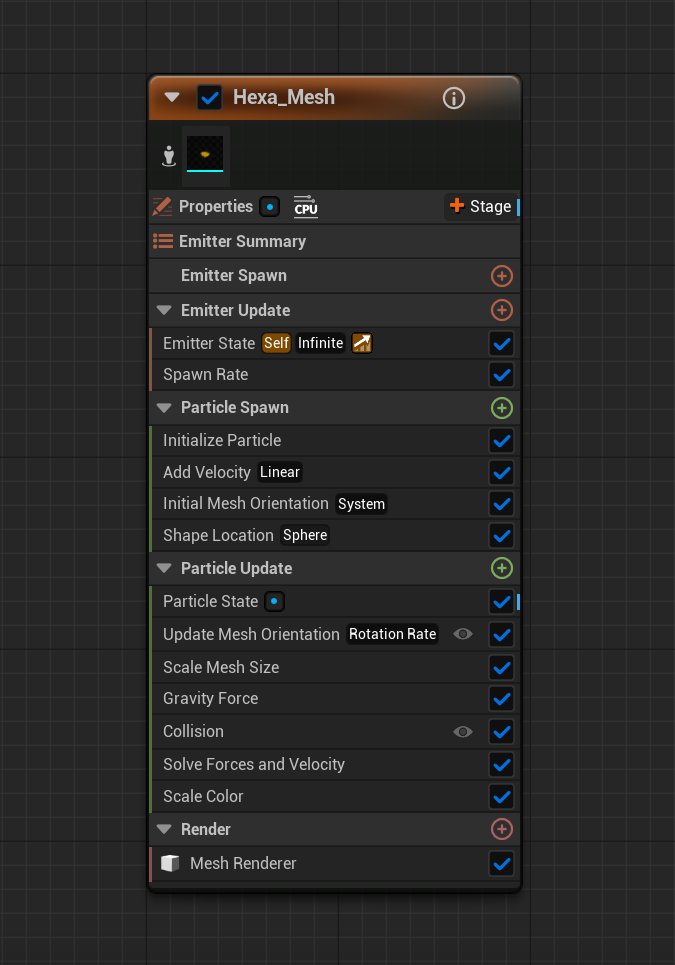Select the Scale Color module row
This screenshot has height=965, width=675.
335,796
